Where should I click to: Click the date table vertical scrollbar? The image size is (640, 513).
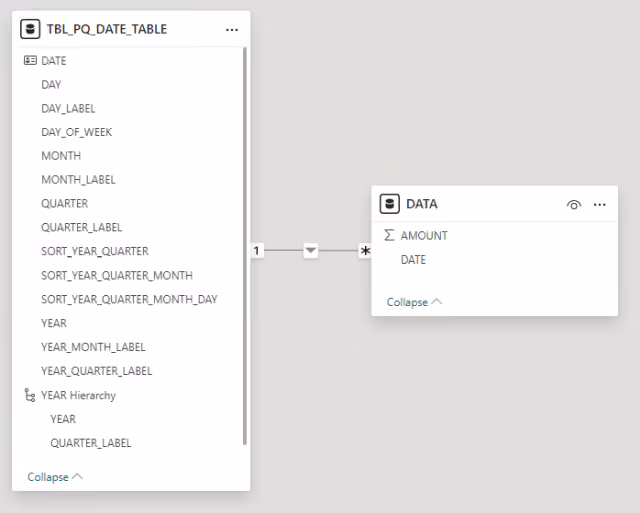click(245, 246)
